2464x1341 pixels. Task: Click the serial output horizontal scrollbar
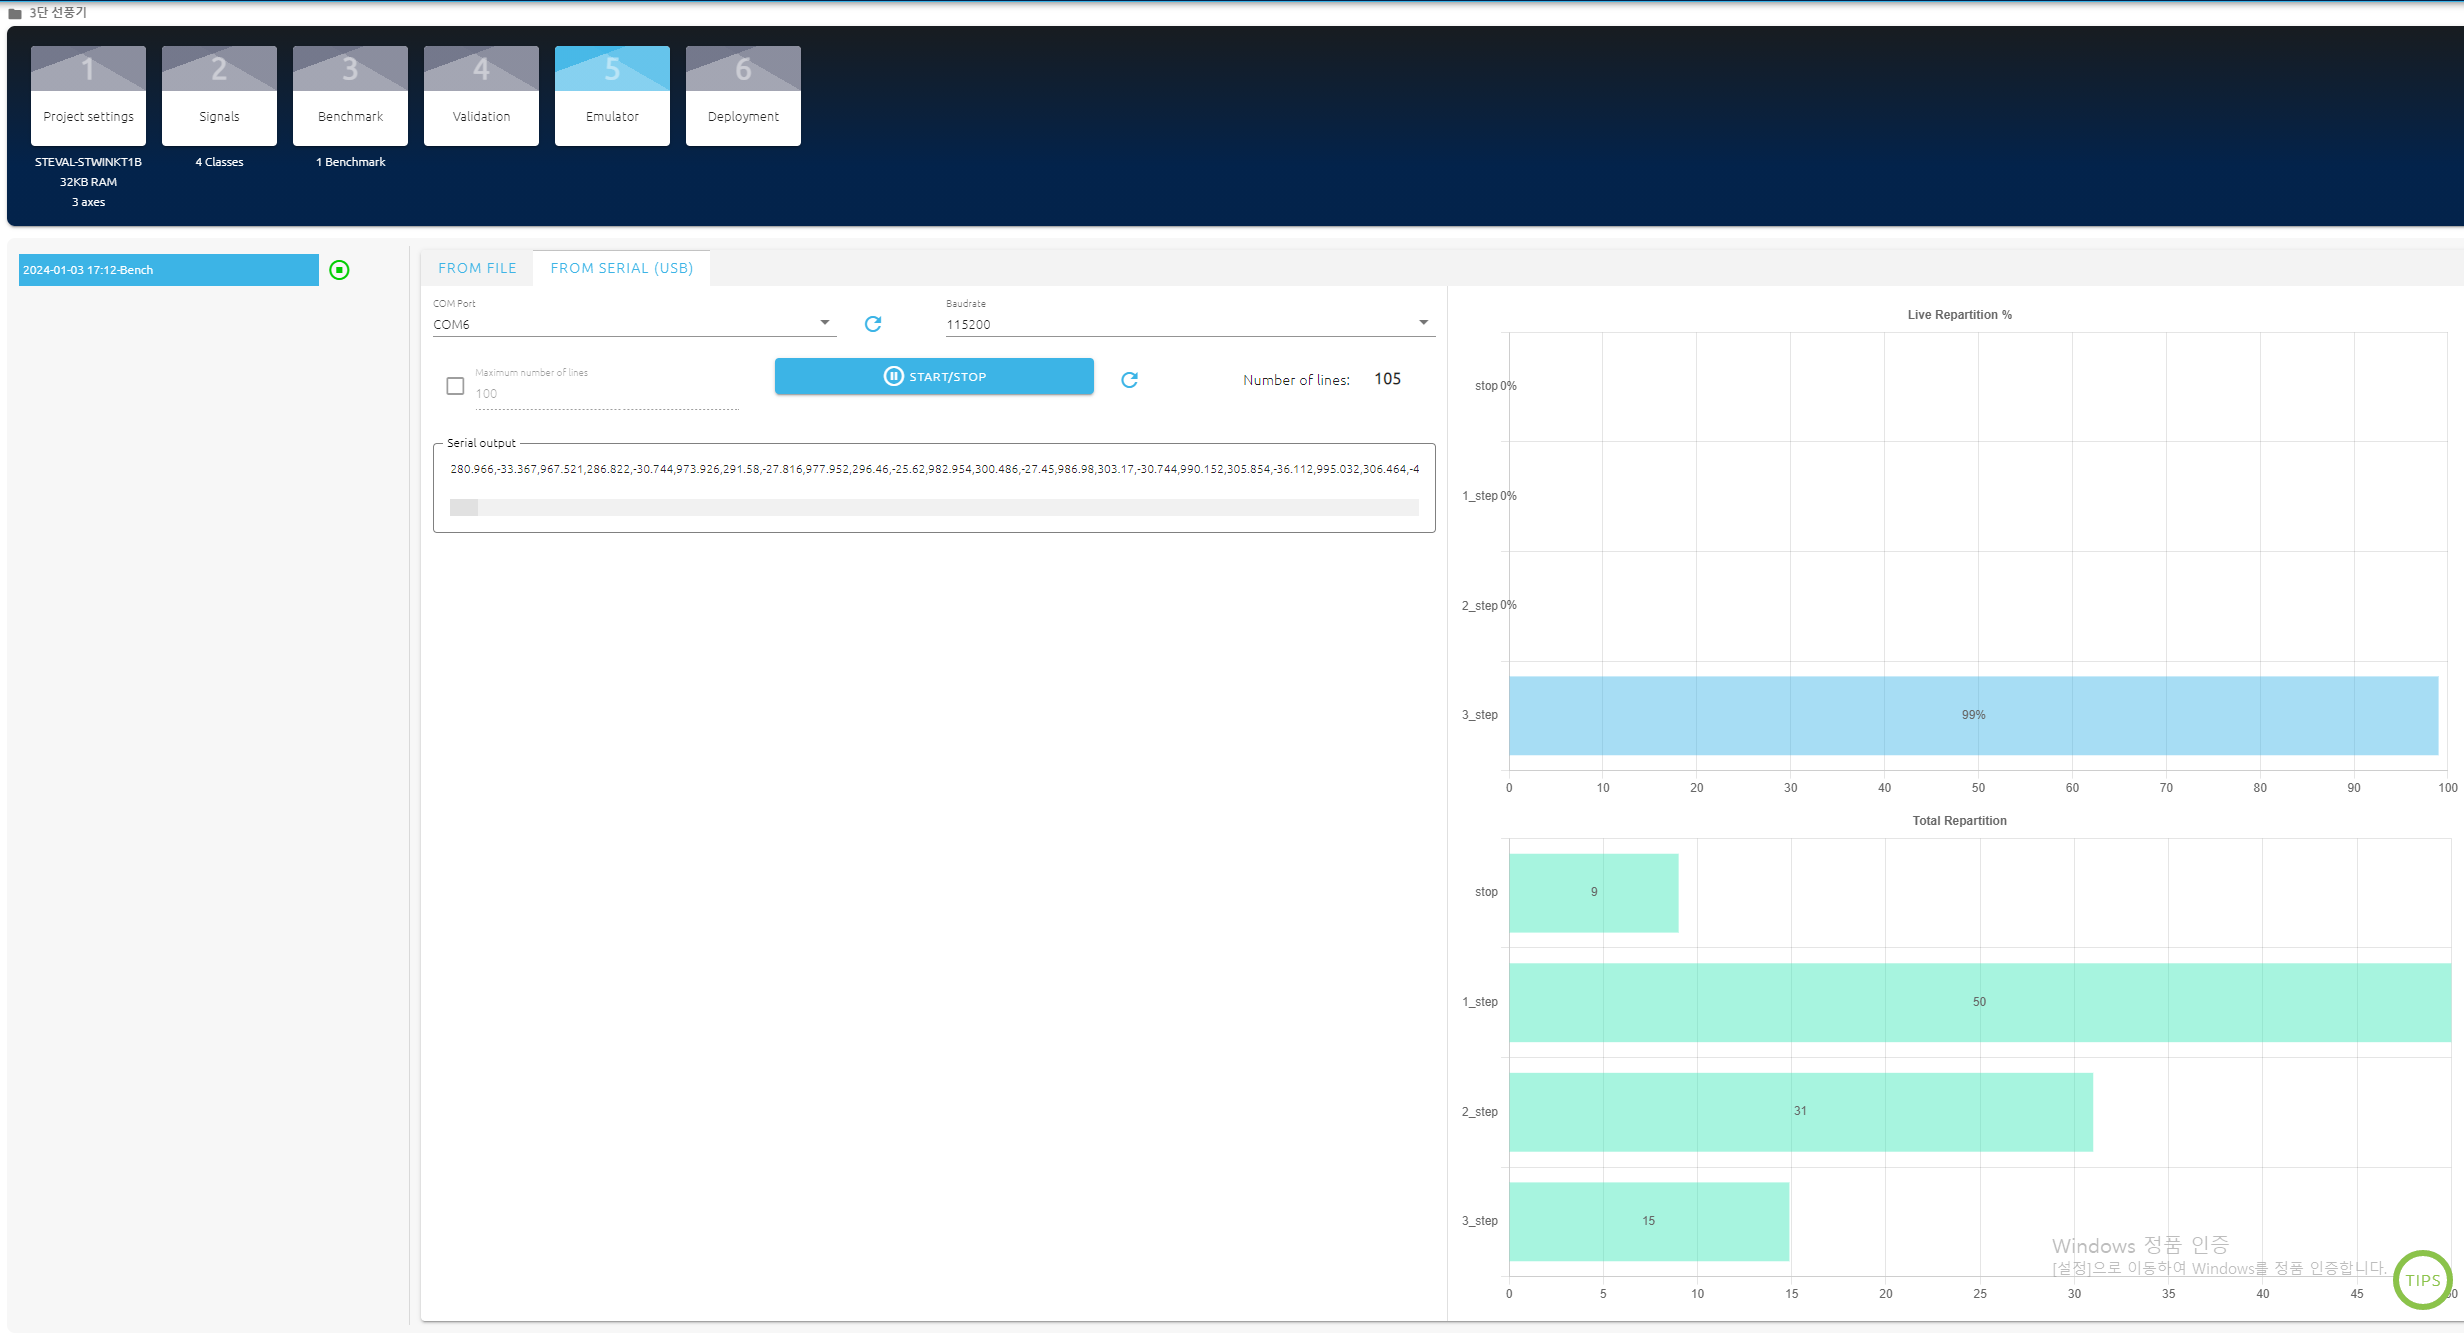934,508
